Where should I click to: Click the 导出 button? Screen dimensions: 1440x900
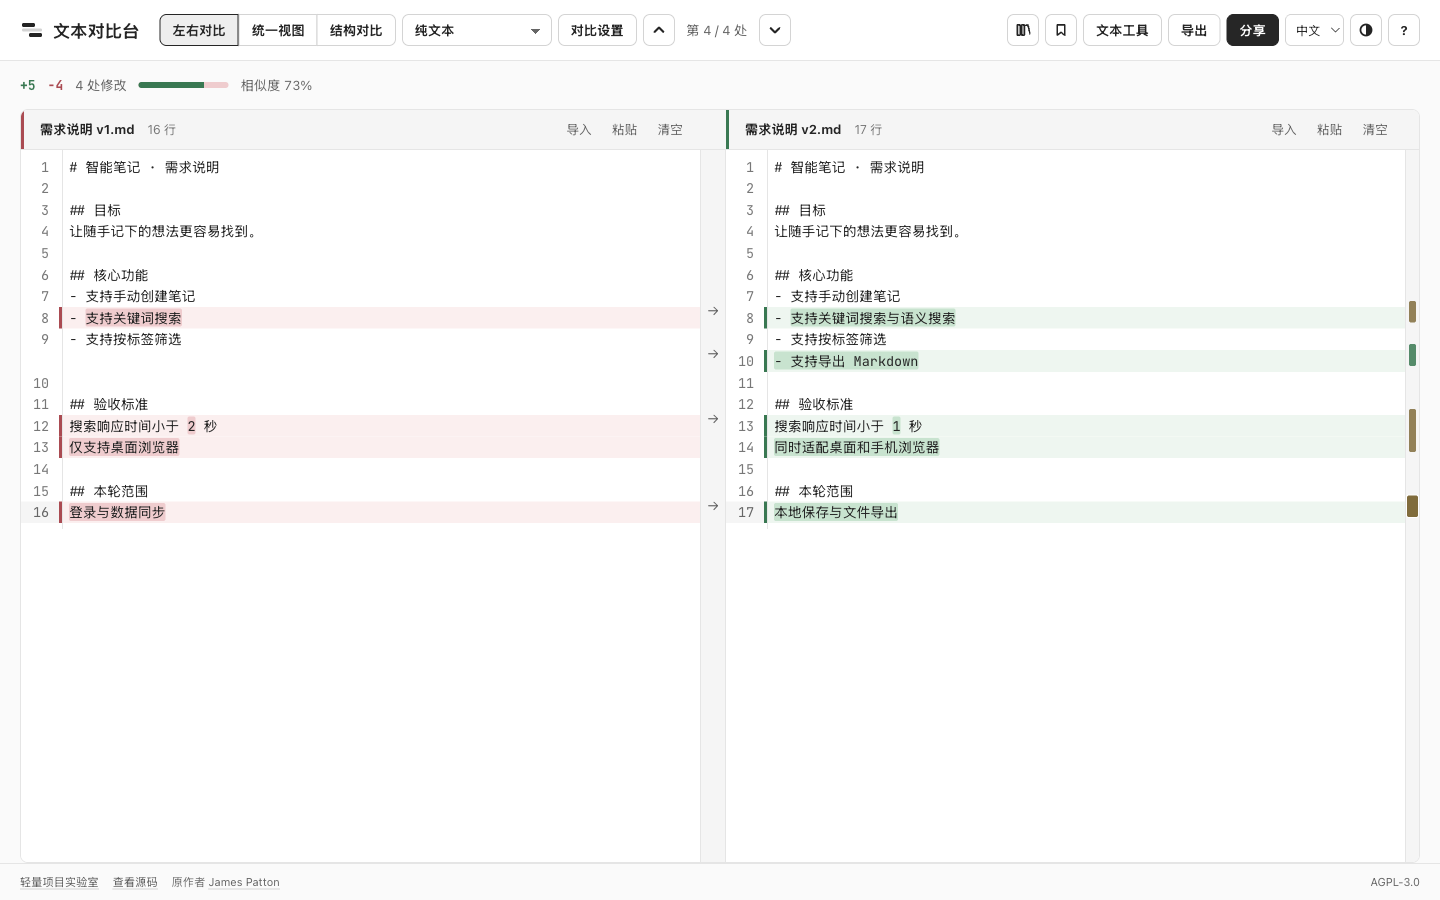click(1194, 30)
